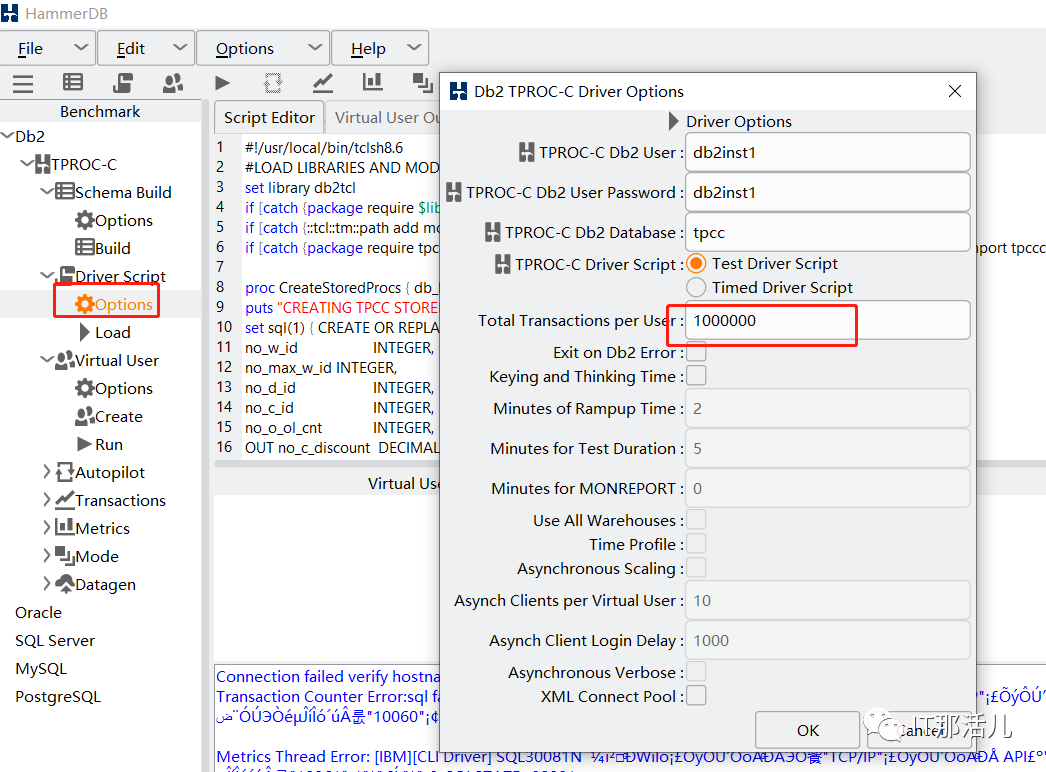
Task: Toggle Exit on Db2 Error checkbox
Action: pos(696,352)
